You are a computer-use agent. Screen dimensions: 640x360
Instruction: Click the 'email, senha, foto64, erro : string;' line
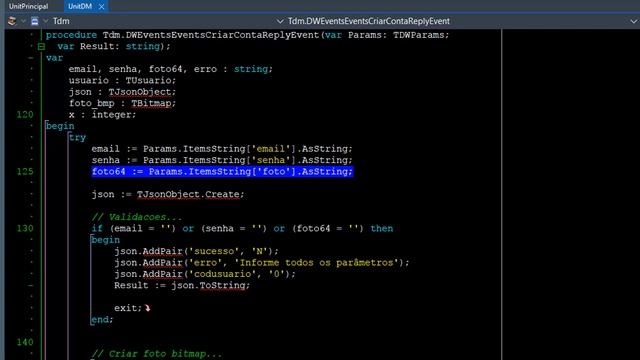(x=171, y=69)
